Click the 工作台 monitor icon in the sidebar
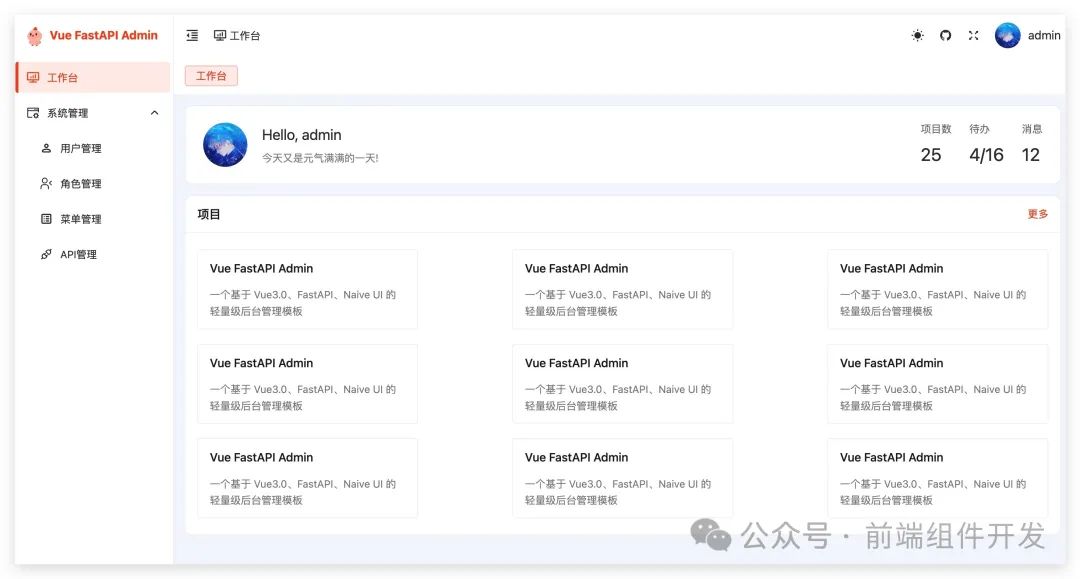 [33, 77]
